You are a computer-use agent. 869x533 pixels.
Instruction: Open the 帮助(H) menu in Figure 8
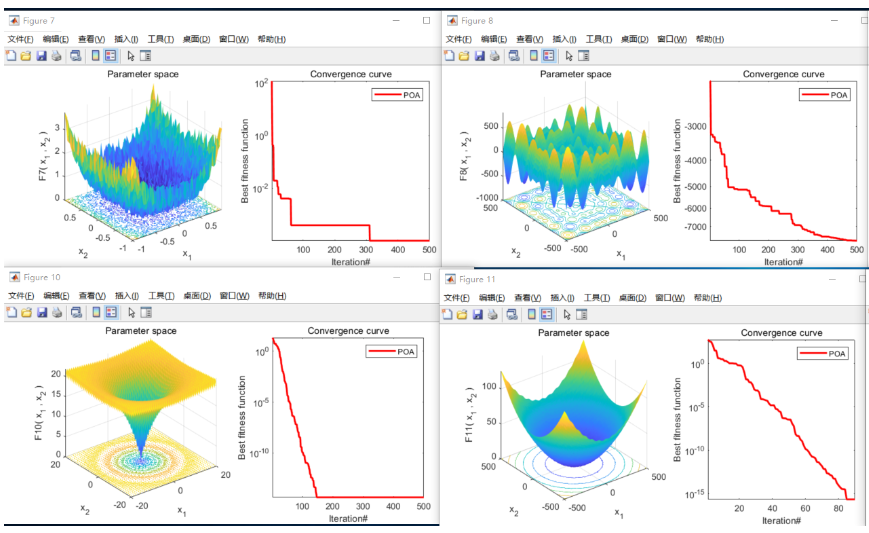point(709,39)
